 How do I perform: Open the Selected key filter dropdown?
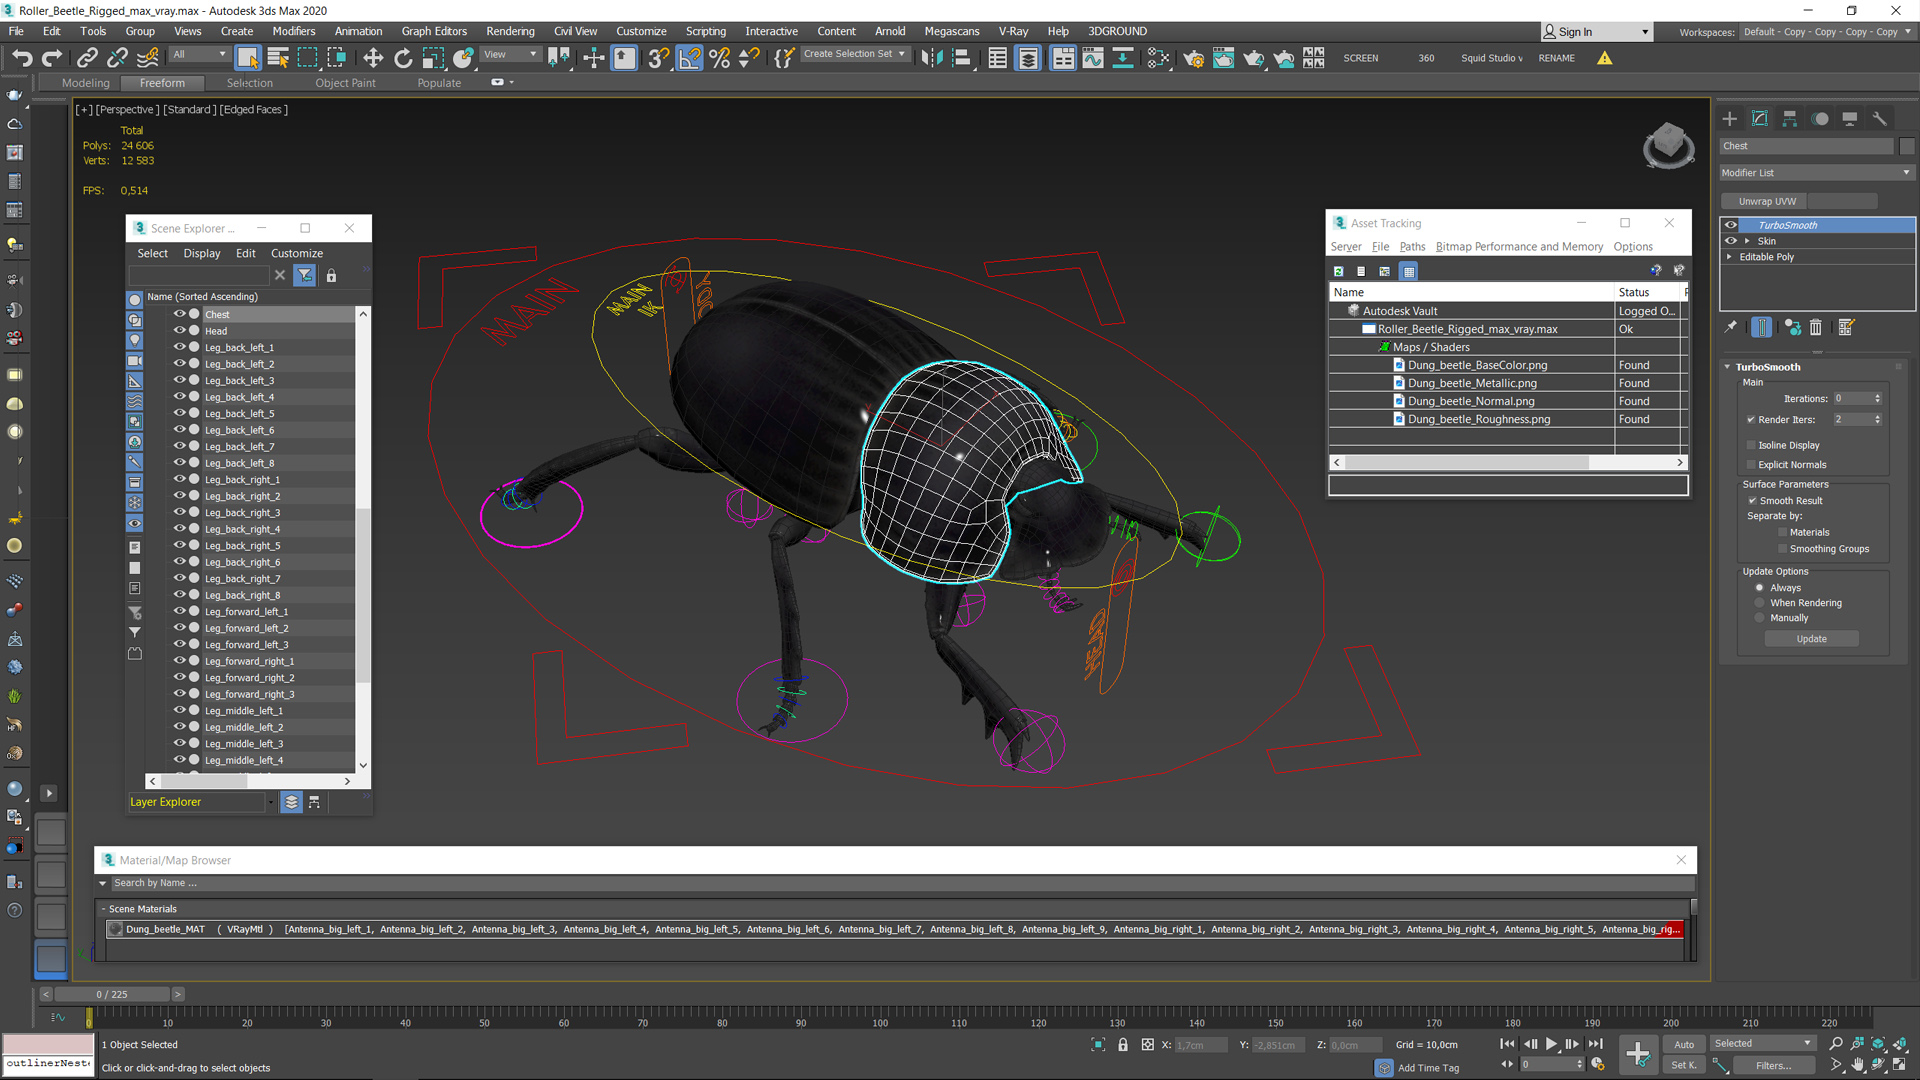coord(1763,1044)
